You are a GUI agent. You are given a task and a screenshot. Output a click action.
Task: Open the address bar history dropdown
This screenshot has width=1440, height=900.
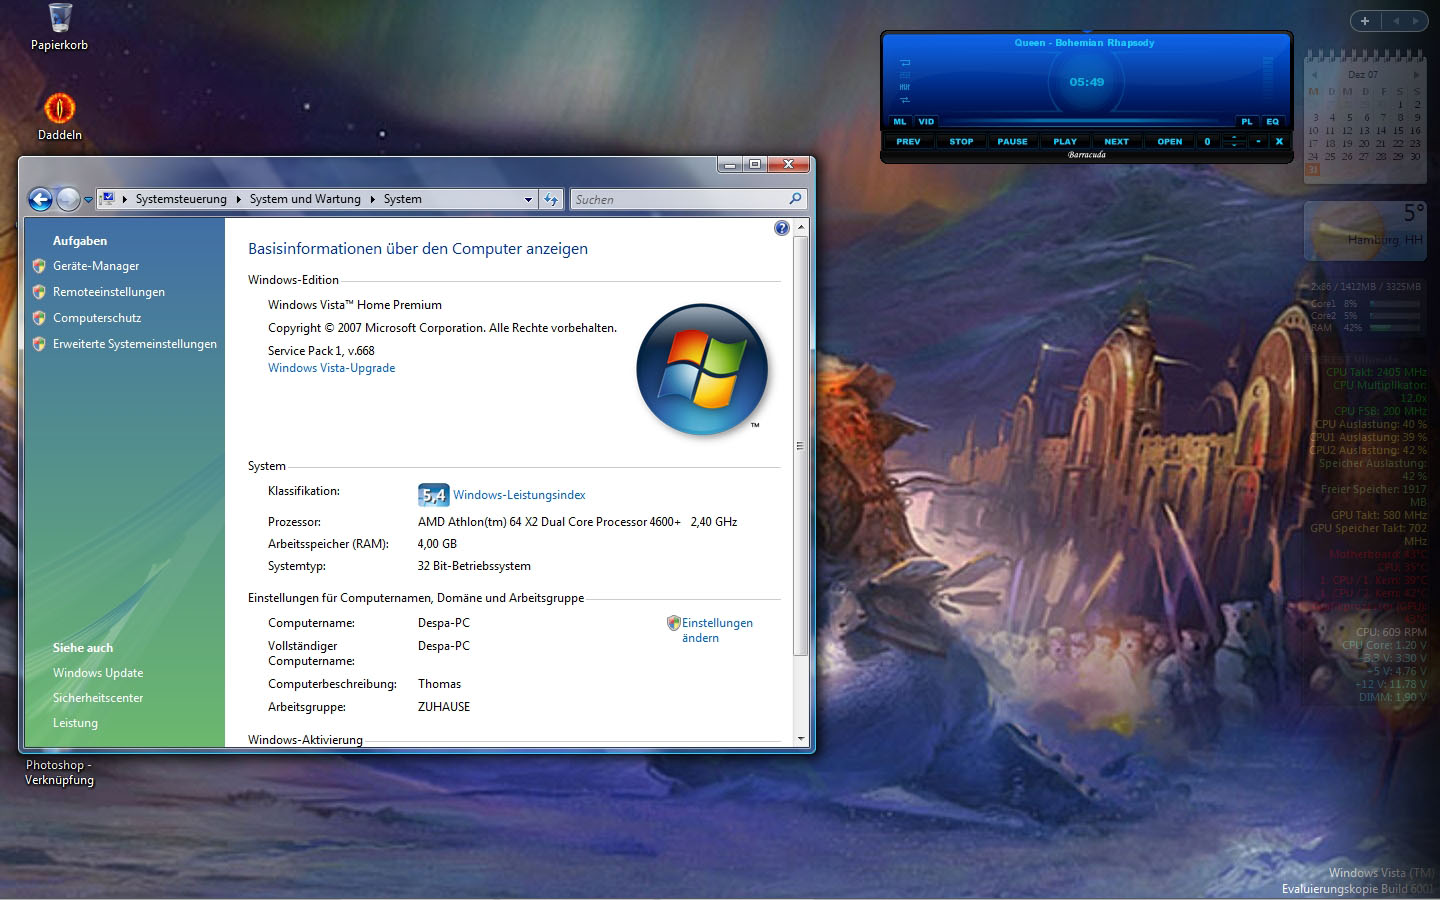pos(528,199)
